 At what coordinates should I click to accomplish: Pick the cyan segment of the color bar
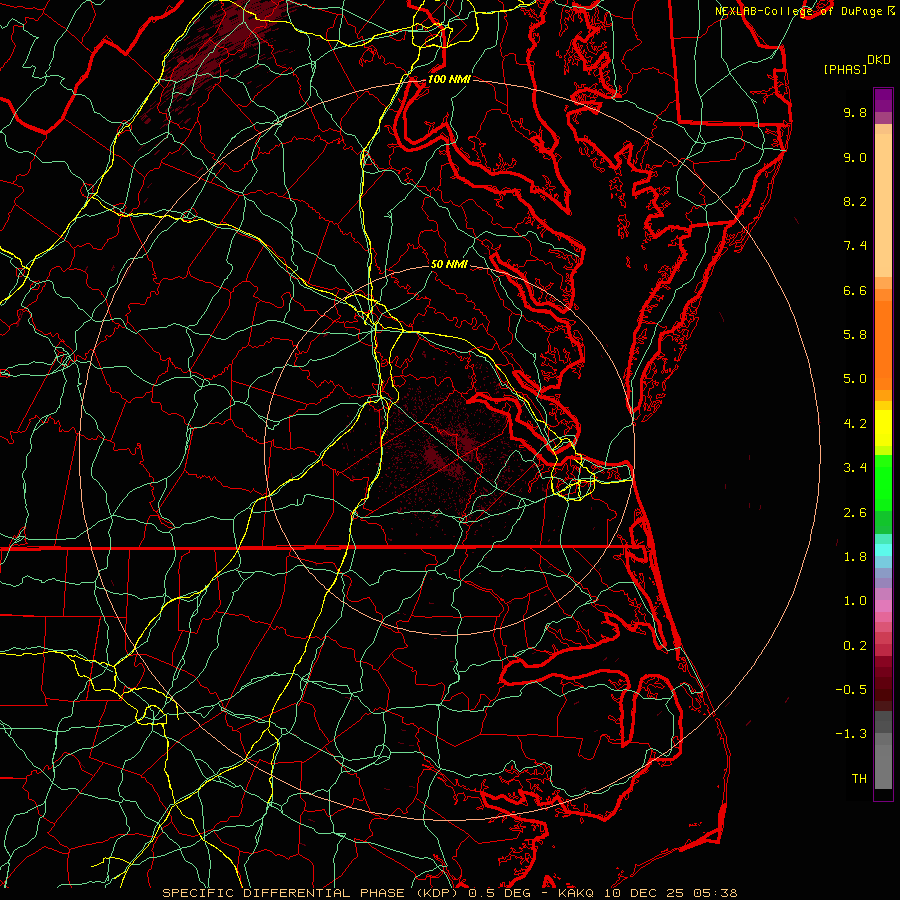tap(883, 550)
